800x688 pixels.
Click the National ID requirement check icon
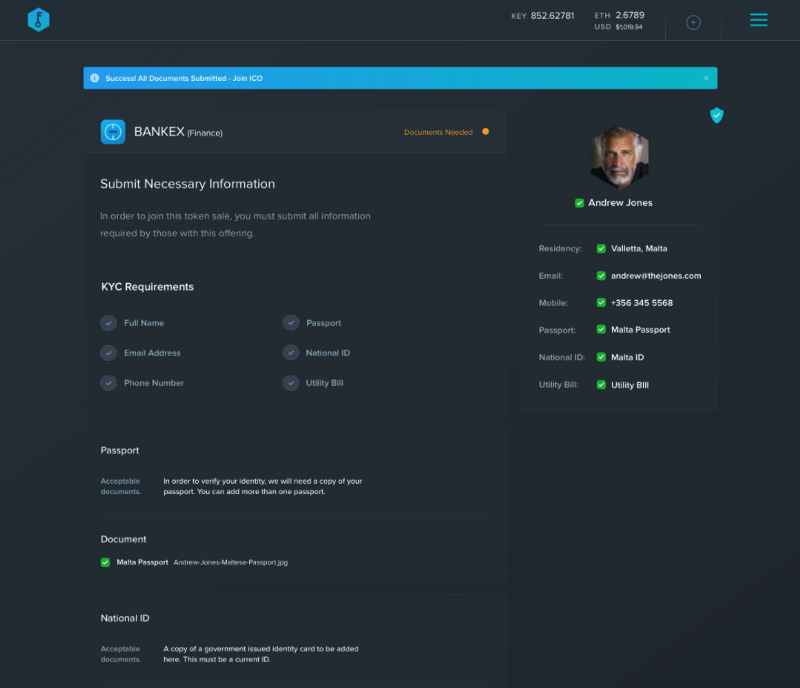(x=291, y=353)
